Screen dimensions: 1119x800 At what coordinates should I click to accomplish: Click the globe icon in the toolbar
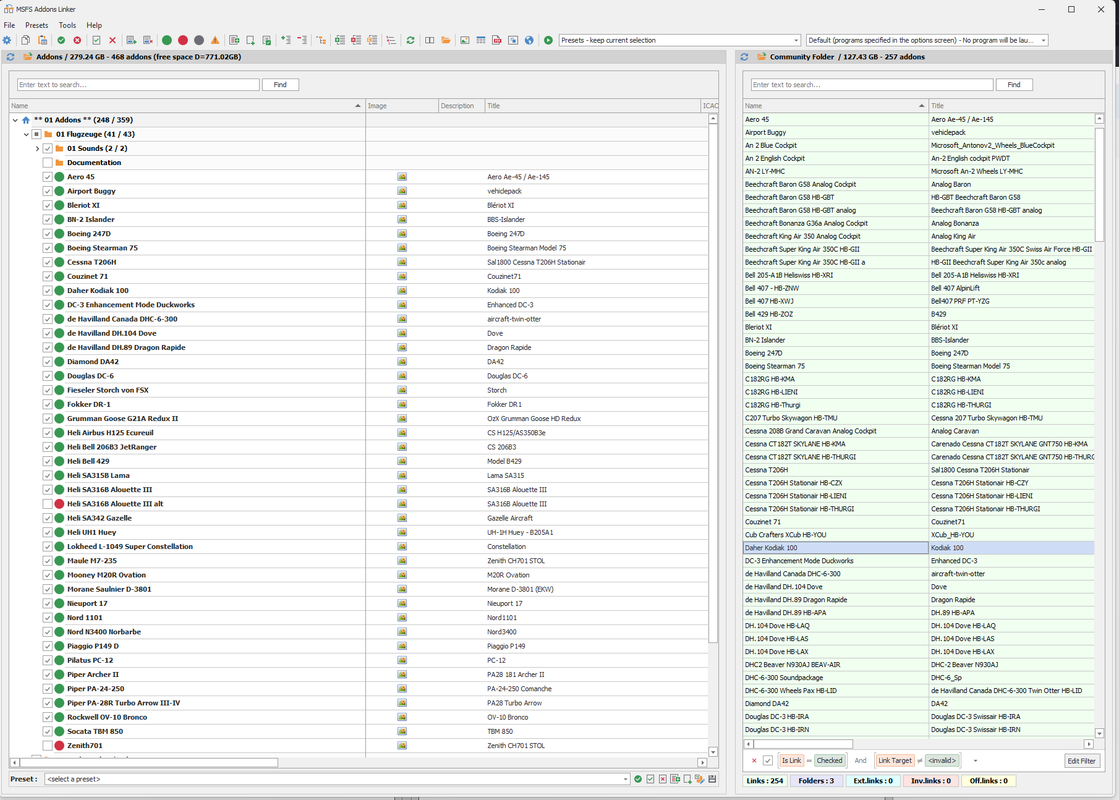coord(529,41)
